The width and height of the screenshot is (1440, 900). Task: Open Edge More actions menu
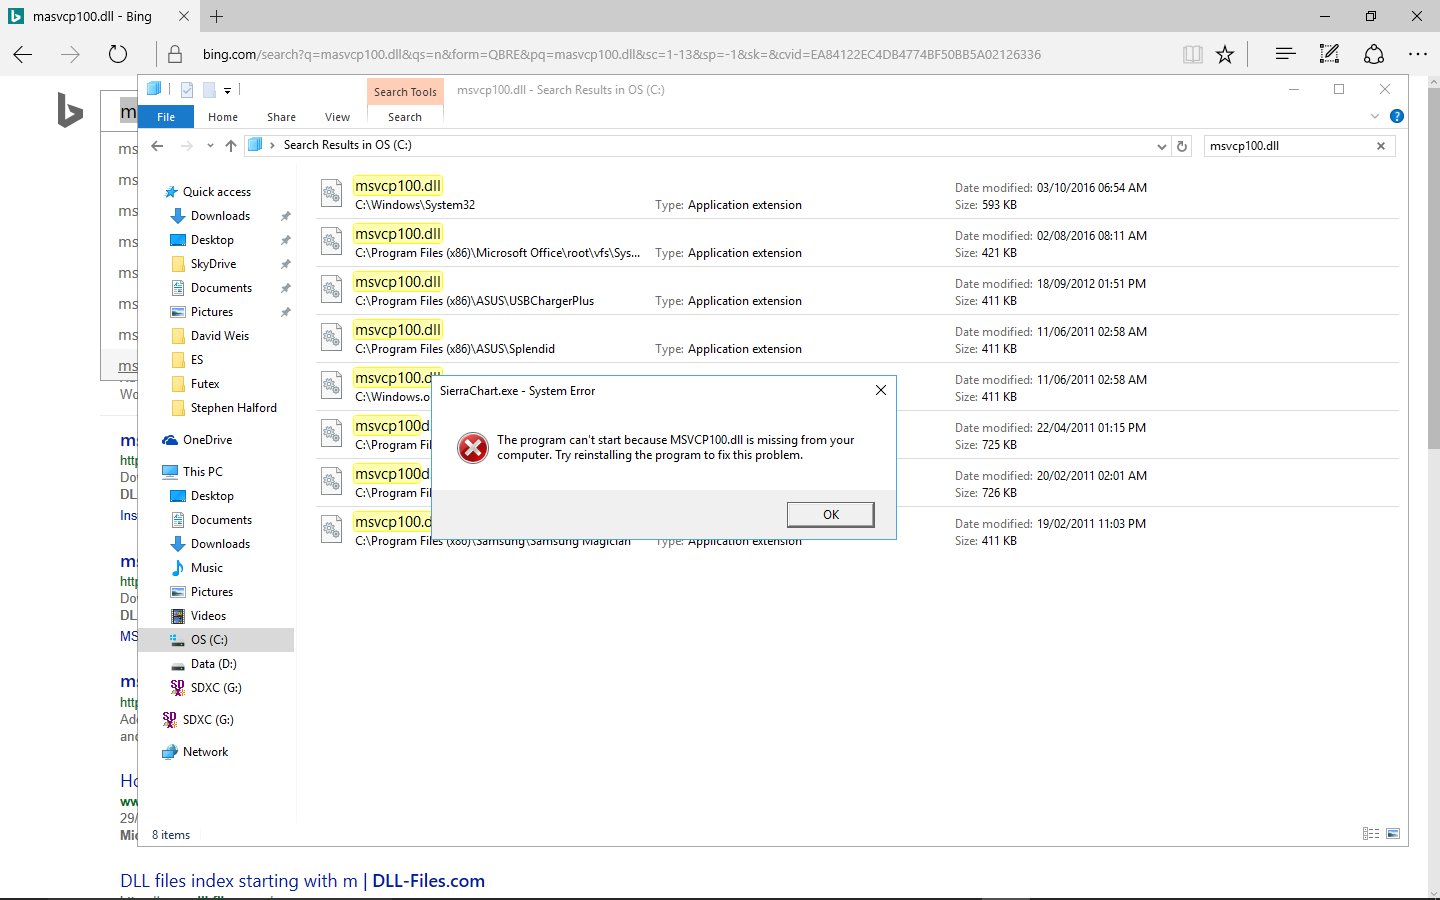(1418, 54)
